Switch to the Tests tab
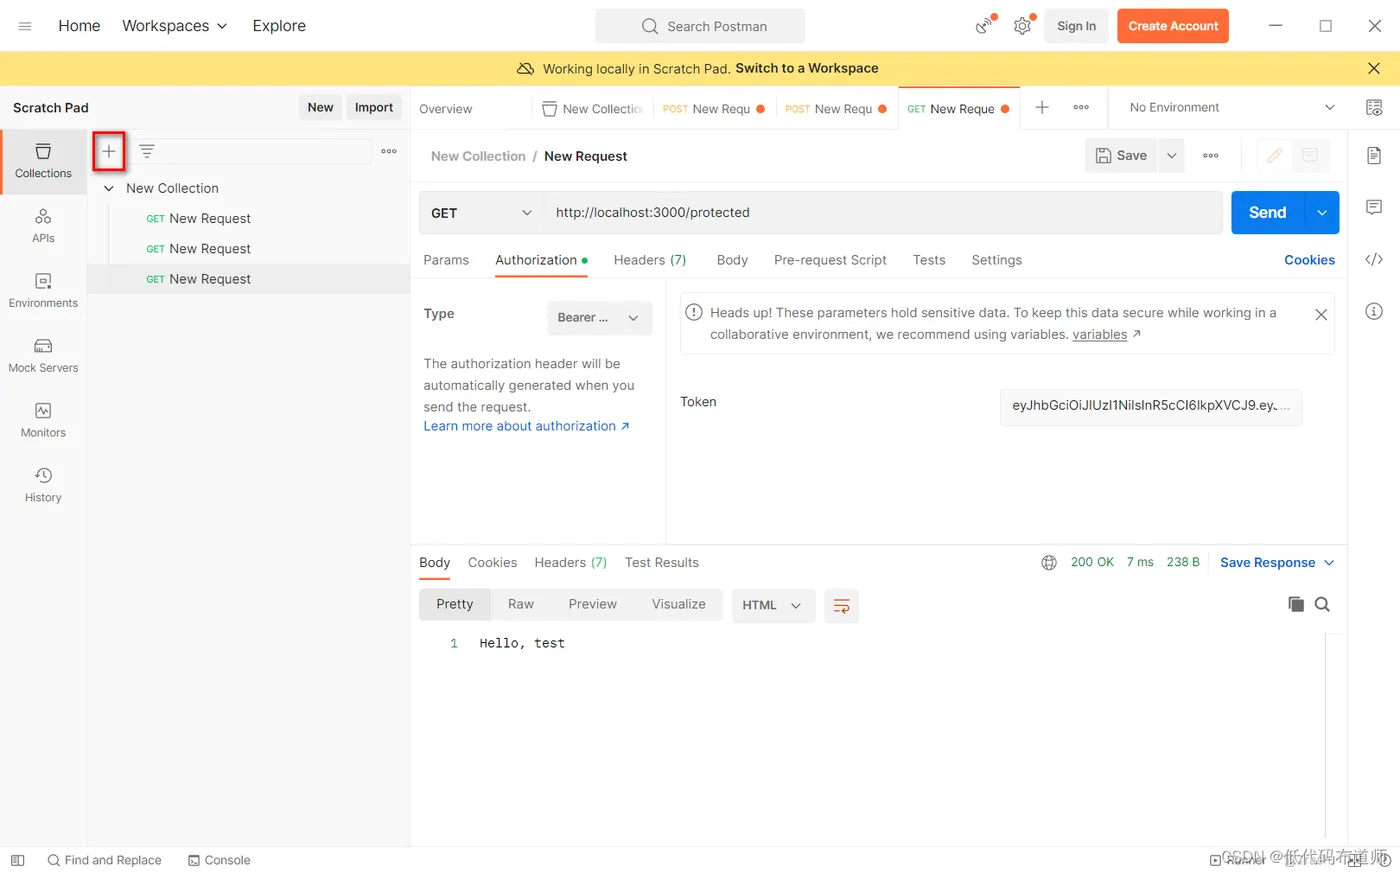This screenshot has width=1400, height=873. 929,260
